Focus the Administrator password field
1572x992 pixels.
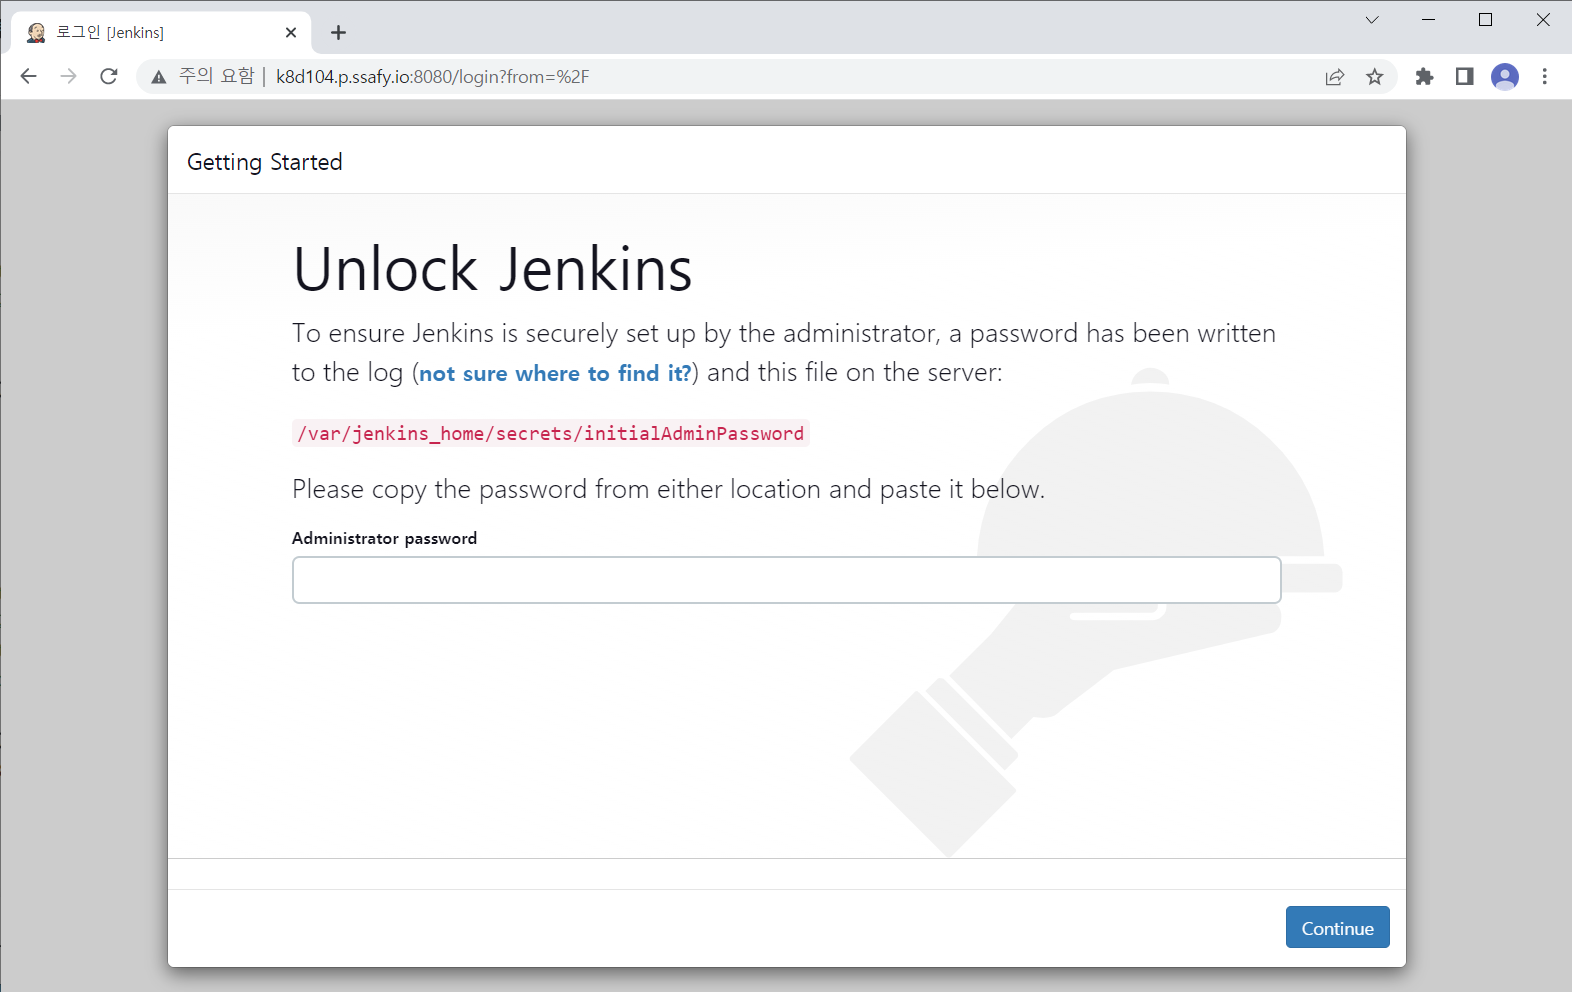[x=786, y=580]
